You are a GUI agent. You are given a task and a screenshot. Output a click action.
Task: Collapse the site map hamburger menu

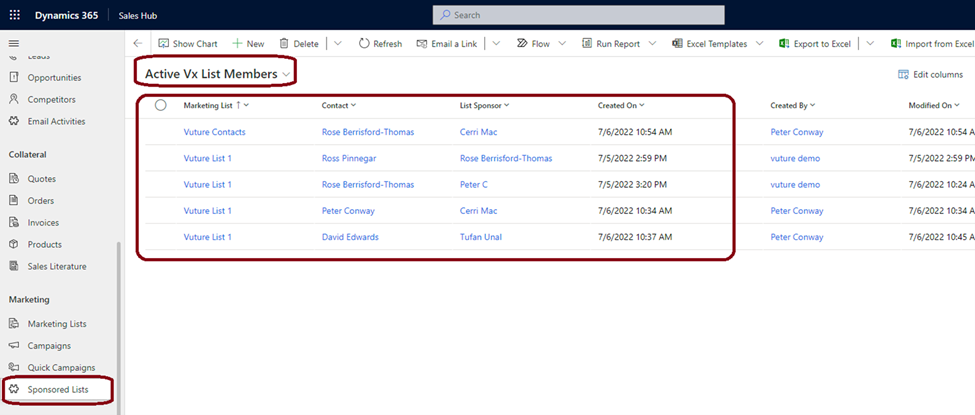tap(14, 44)
